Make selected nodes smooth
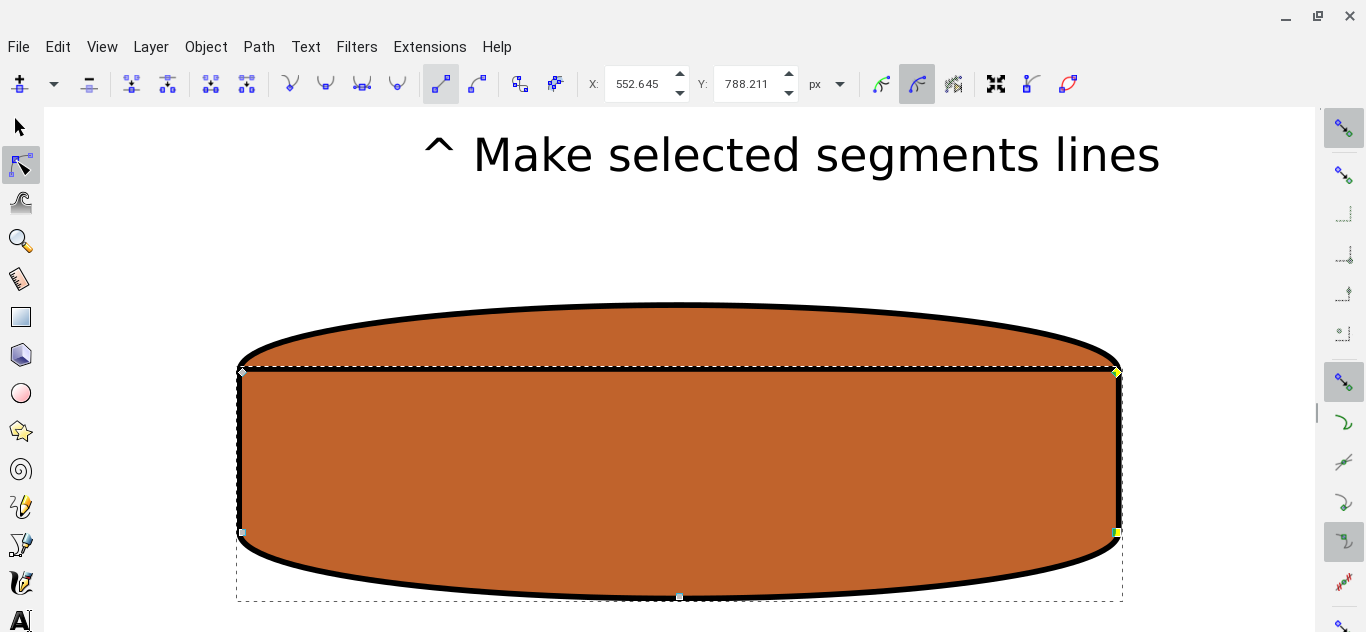This screenshot has width=1366, height=632. click(325, 84)
